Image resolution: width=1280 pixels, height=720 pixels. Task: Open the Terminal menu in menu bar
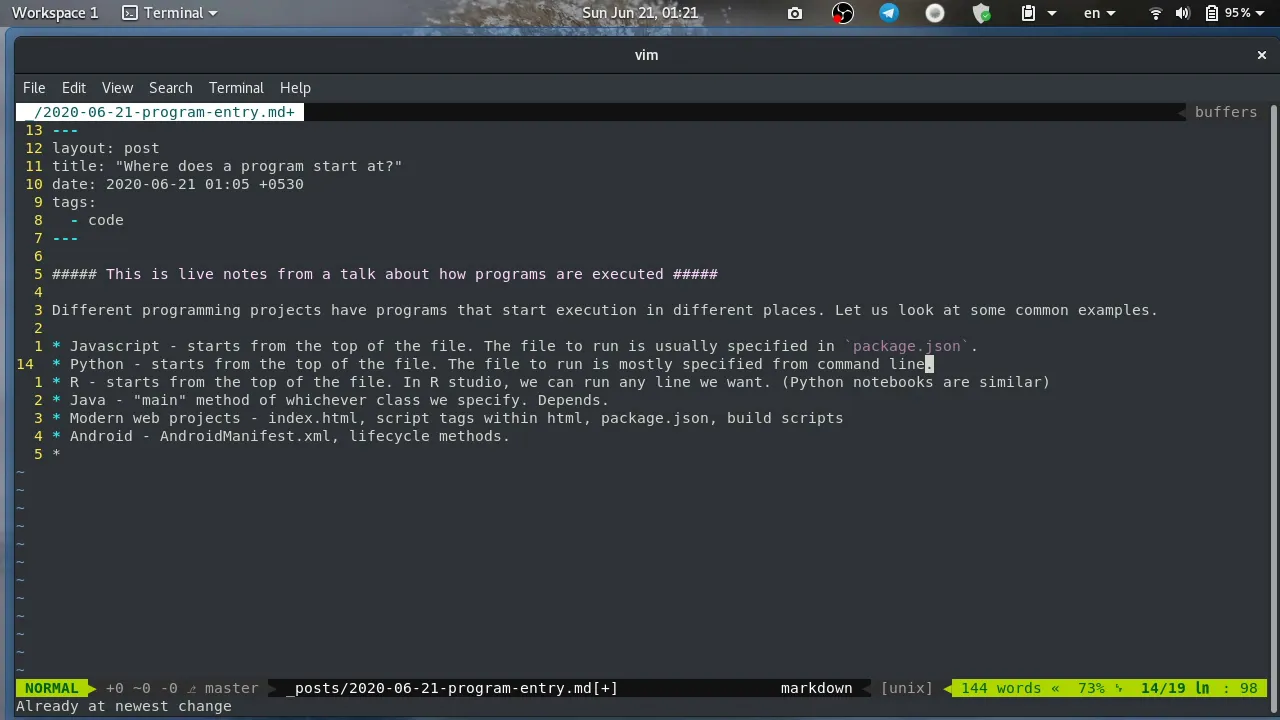pyautogui.click(x=236, y=88)
